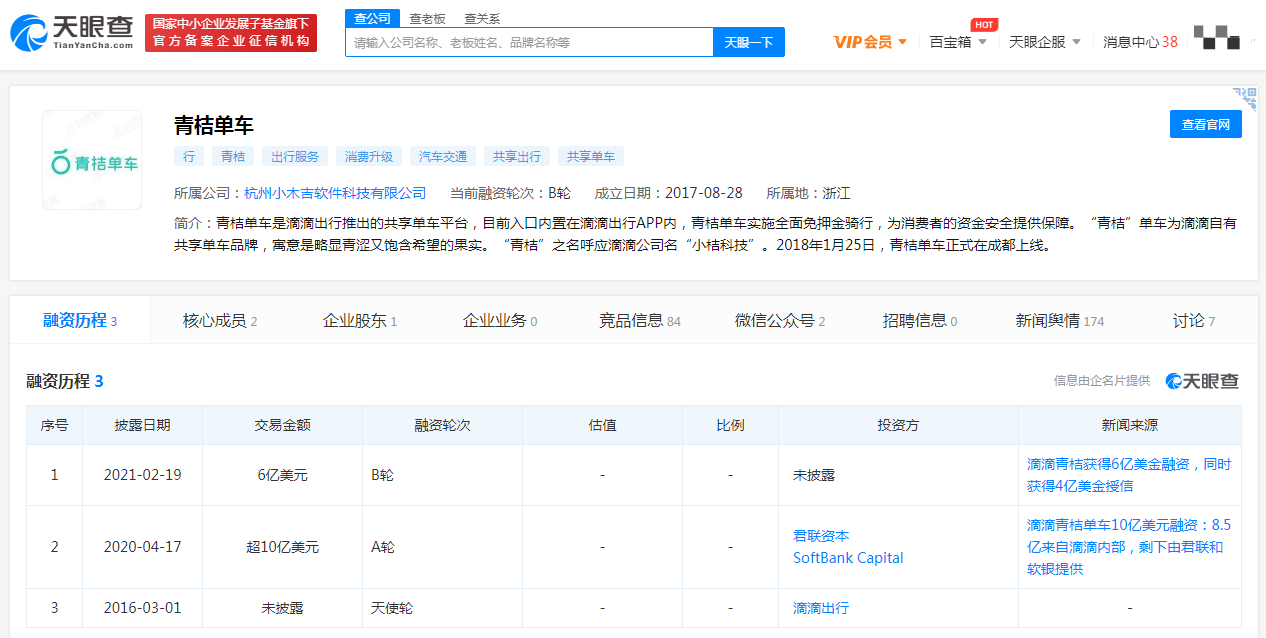Open news link about 6亿美金融资

click(1129, 475)
